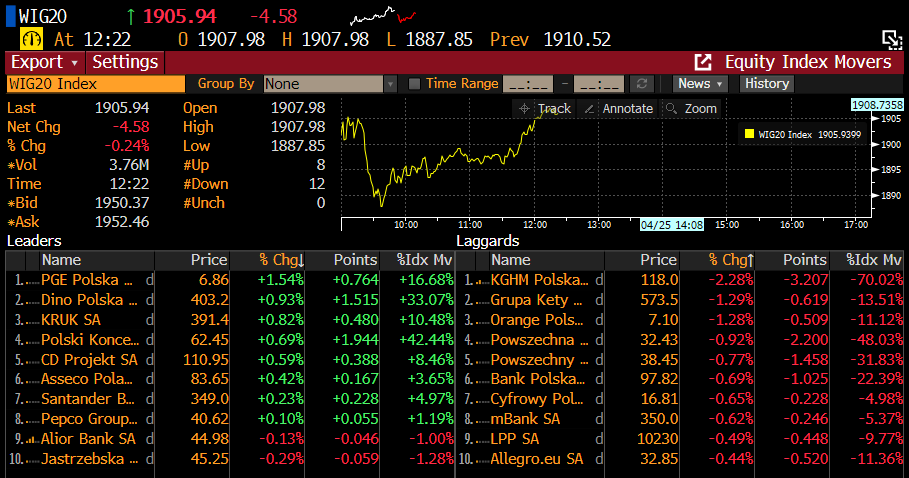Open the News dropdown

[699, 84]
